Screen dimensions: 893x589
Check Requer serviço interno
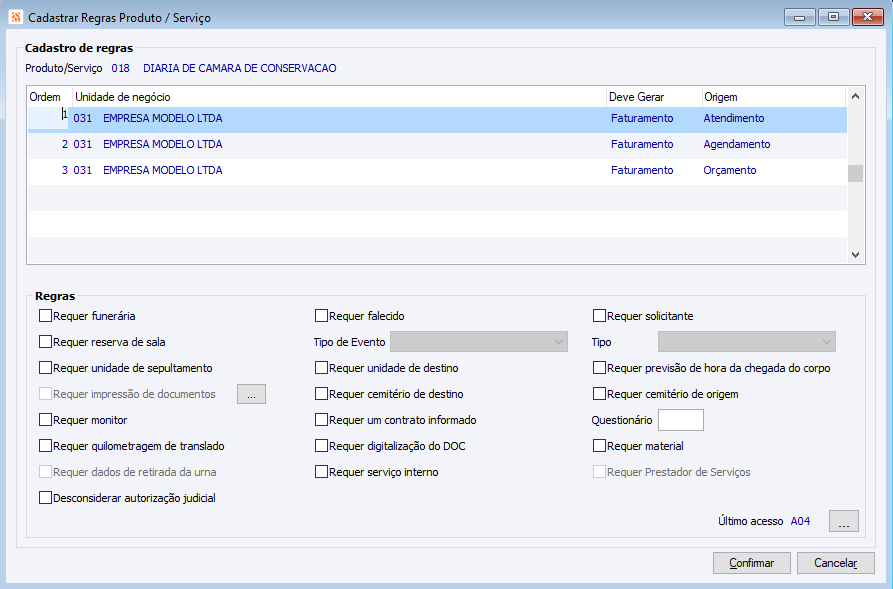321,472
